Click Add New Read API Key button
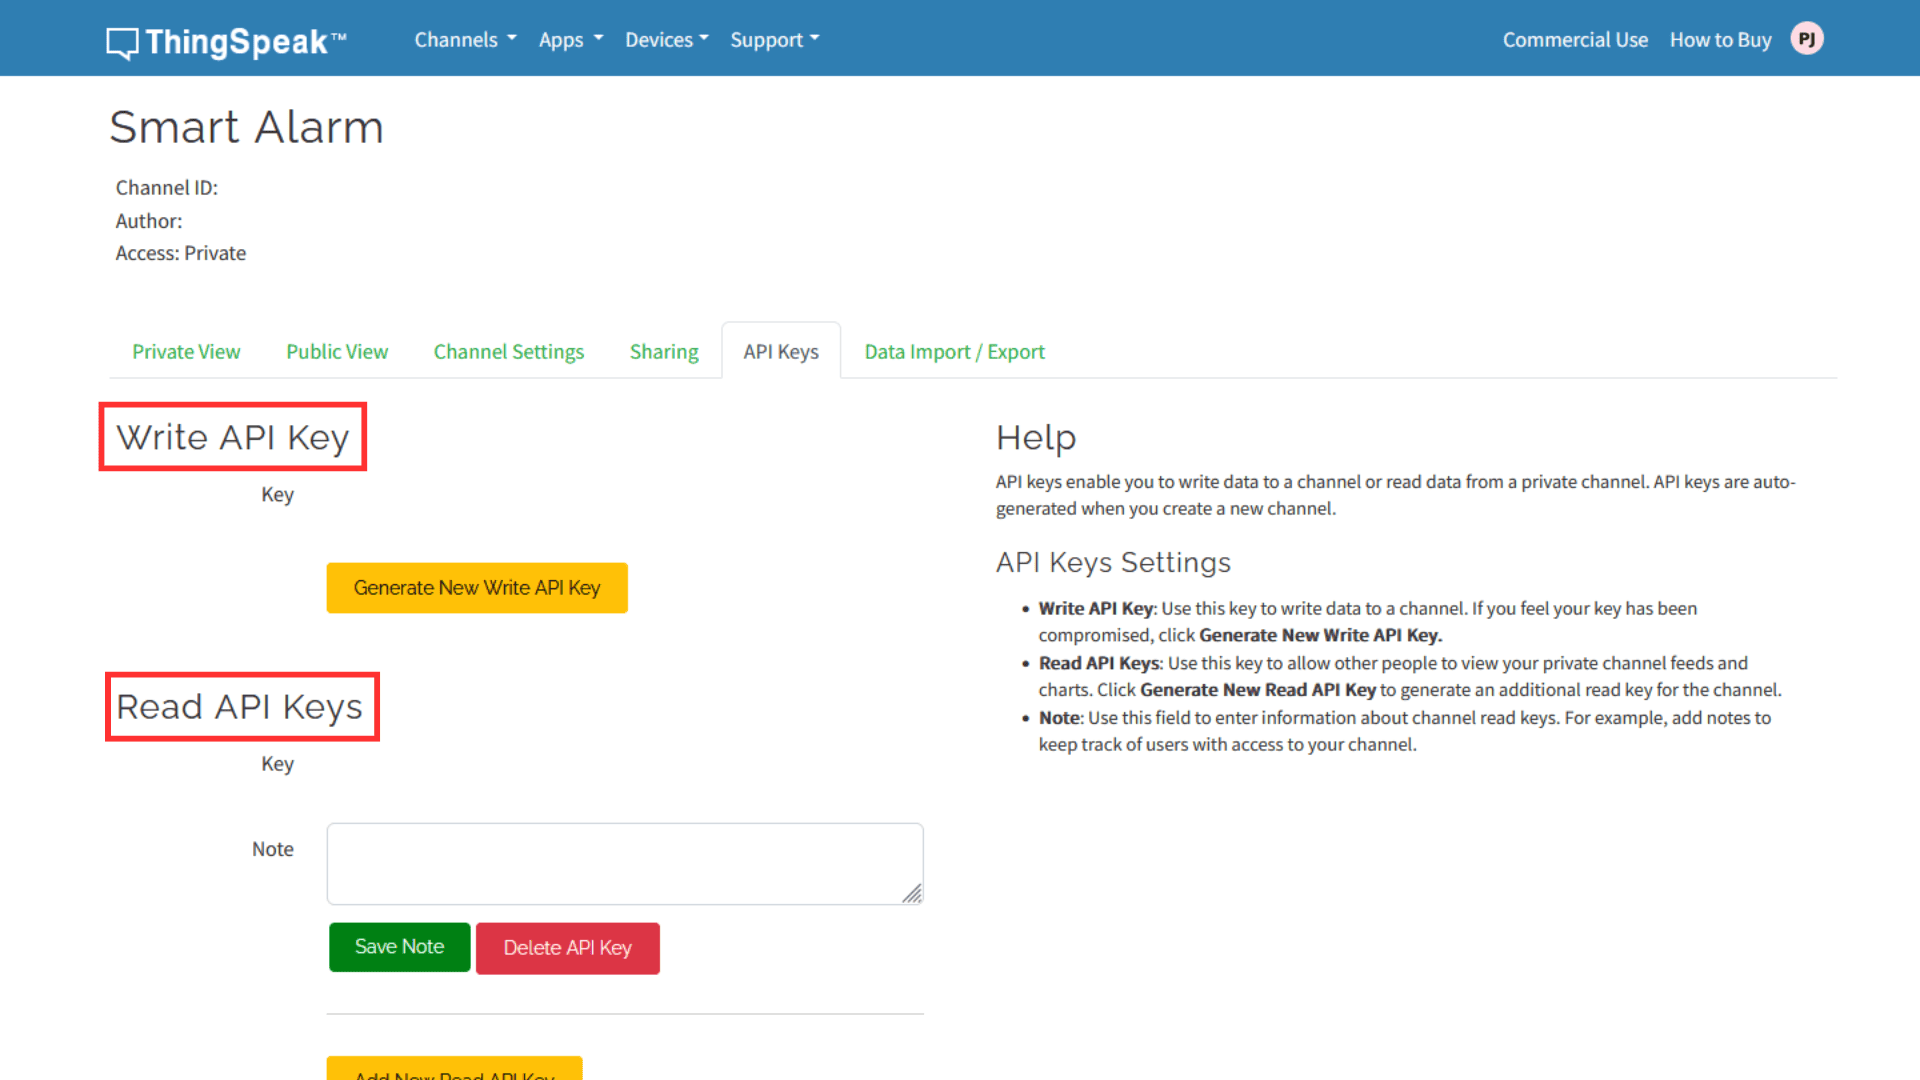The width and height of the screenshot is (1920, 1080). click(455, 1069)
